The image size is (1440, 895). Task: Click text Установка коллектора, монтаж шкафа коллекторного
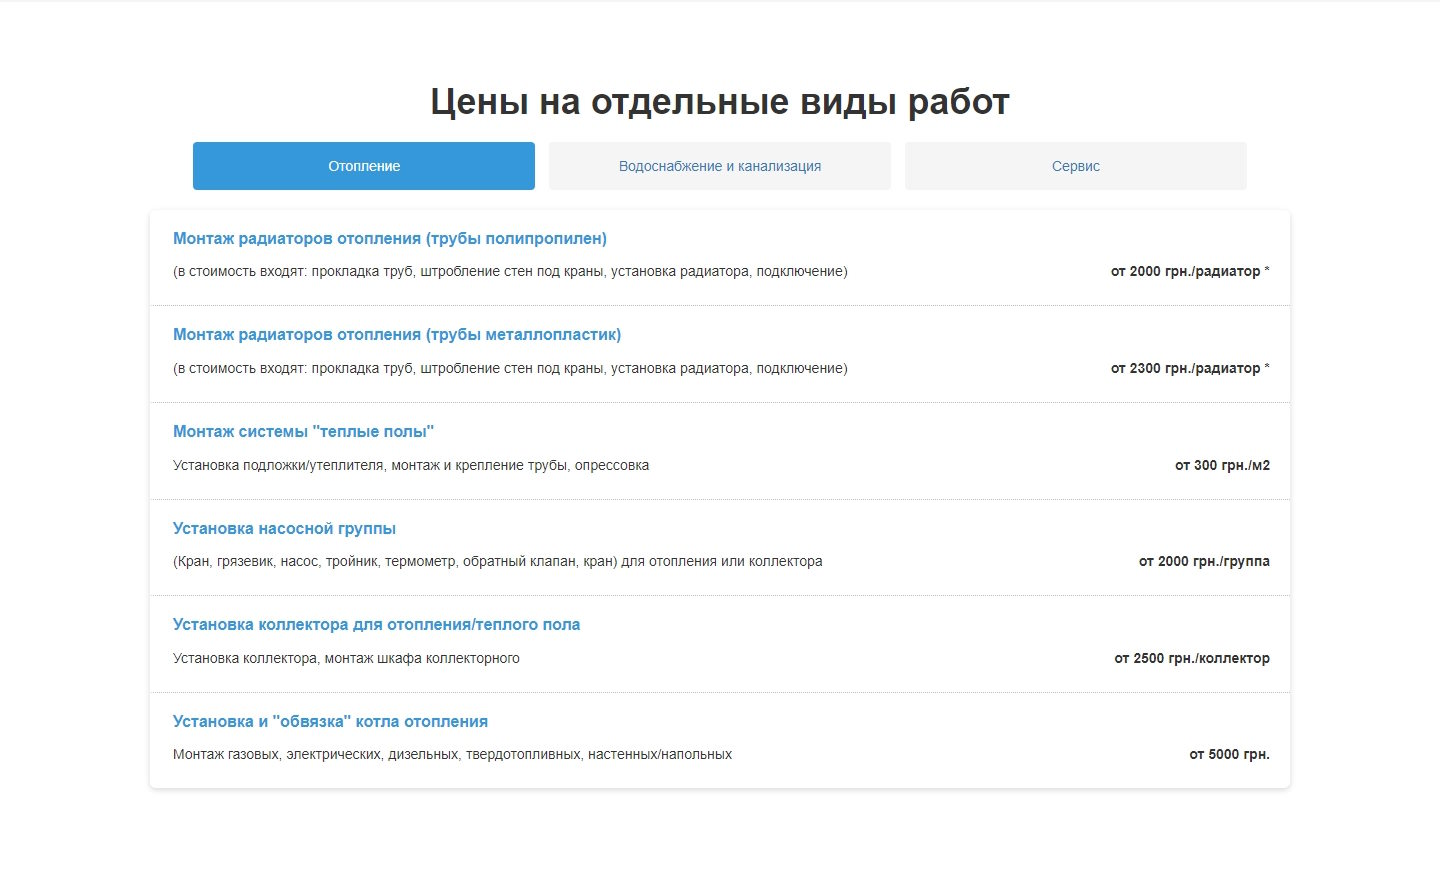pyautogui.click(x=346, y=658)
